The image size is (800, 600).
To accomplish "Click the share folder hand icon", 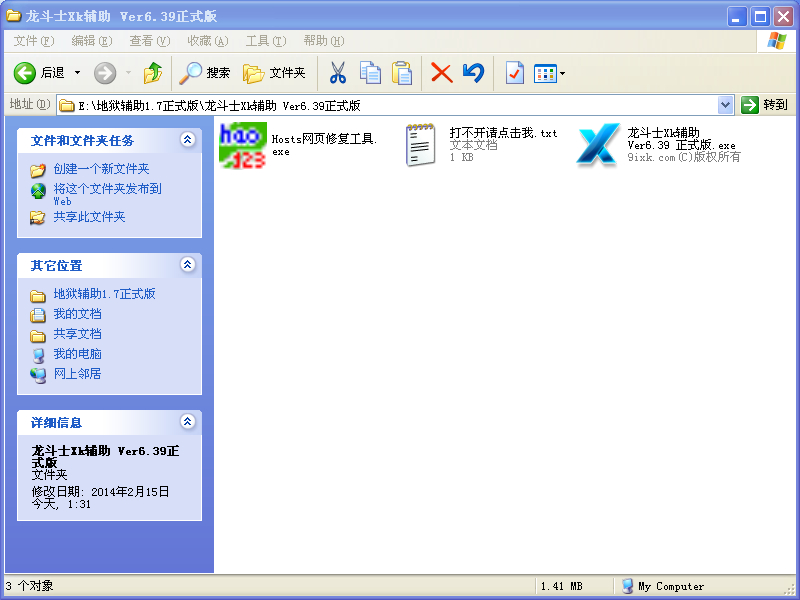I will tap(37, 218).
